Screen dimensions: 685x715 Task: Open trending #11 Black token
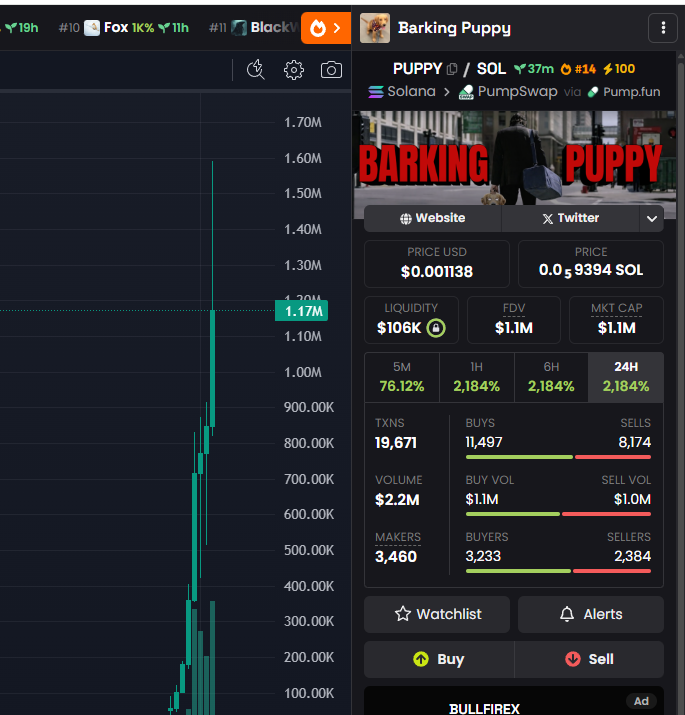254,28
